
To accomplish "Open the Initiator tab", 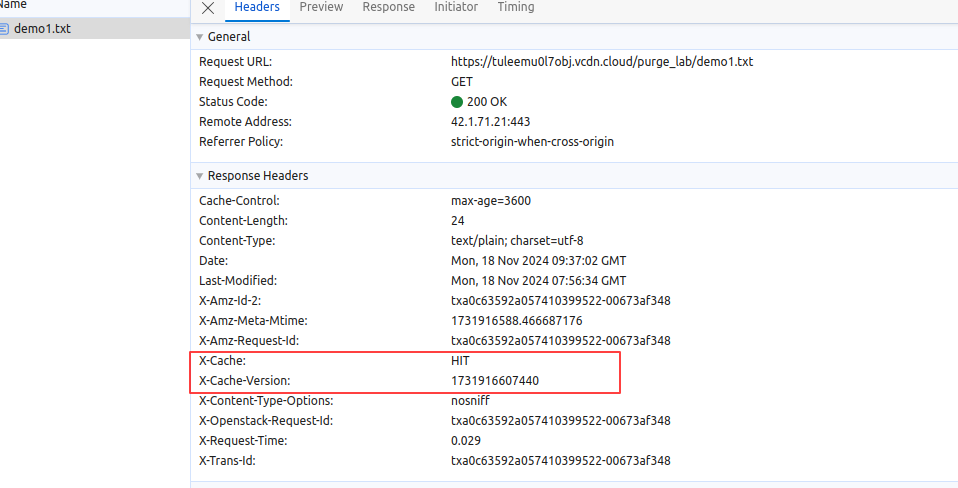I will click(x=456, y=7).
